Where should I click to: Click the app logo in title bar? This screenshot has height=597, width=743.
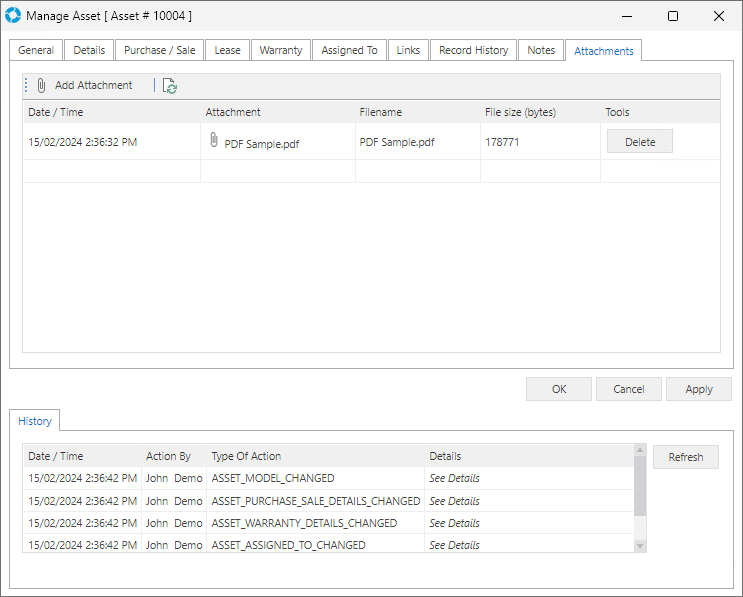[x=13, y=16]
